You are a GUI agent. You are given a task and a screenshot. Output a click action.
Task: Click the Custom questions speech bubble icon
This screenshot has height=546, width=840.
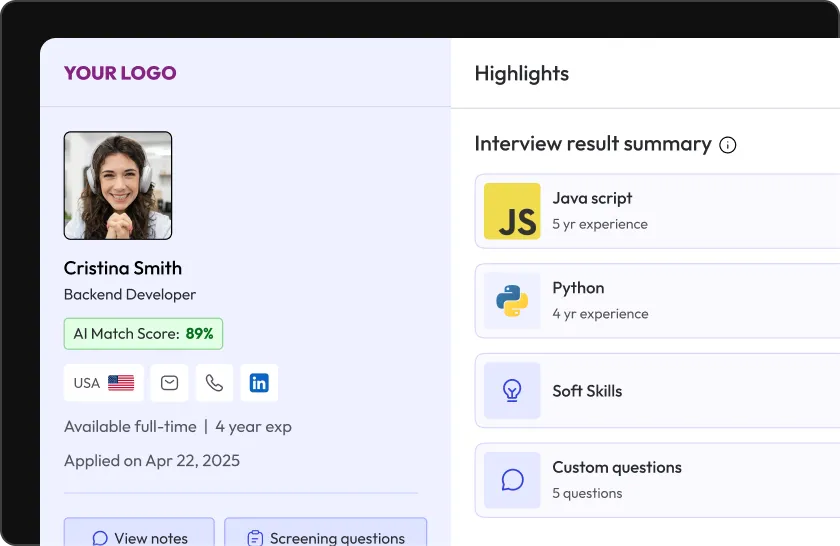512,480
